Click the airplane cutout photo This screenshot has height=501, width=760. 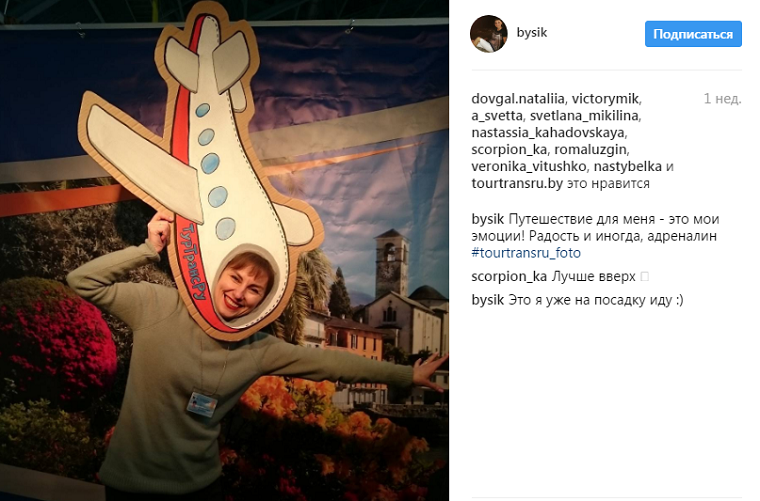(x=224, y=250)
